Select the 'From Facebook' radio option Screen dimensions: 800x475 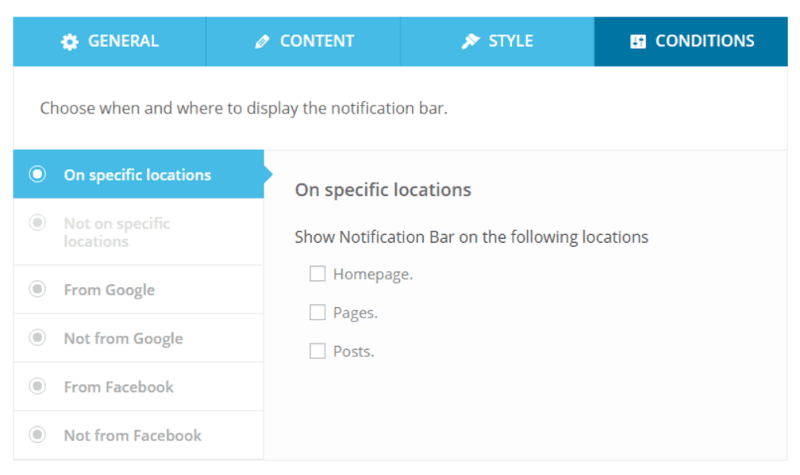click(x=37, y=386)
